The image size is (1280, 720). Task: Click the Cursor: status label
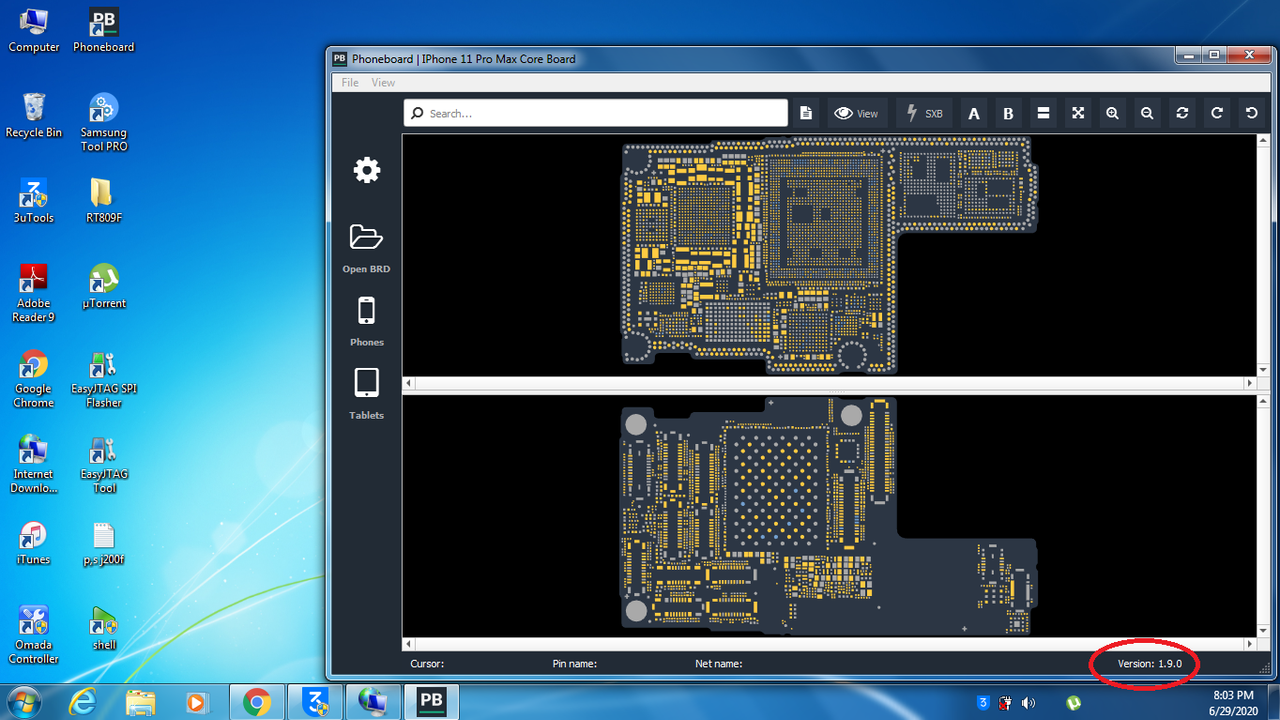[427, 663]
